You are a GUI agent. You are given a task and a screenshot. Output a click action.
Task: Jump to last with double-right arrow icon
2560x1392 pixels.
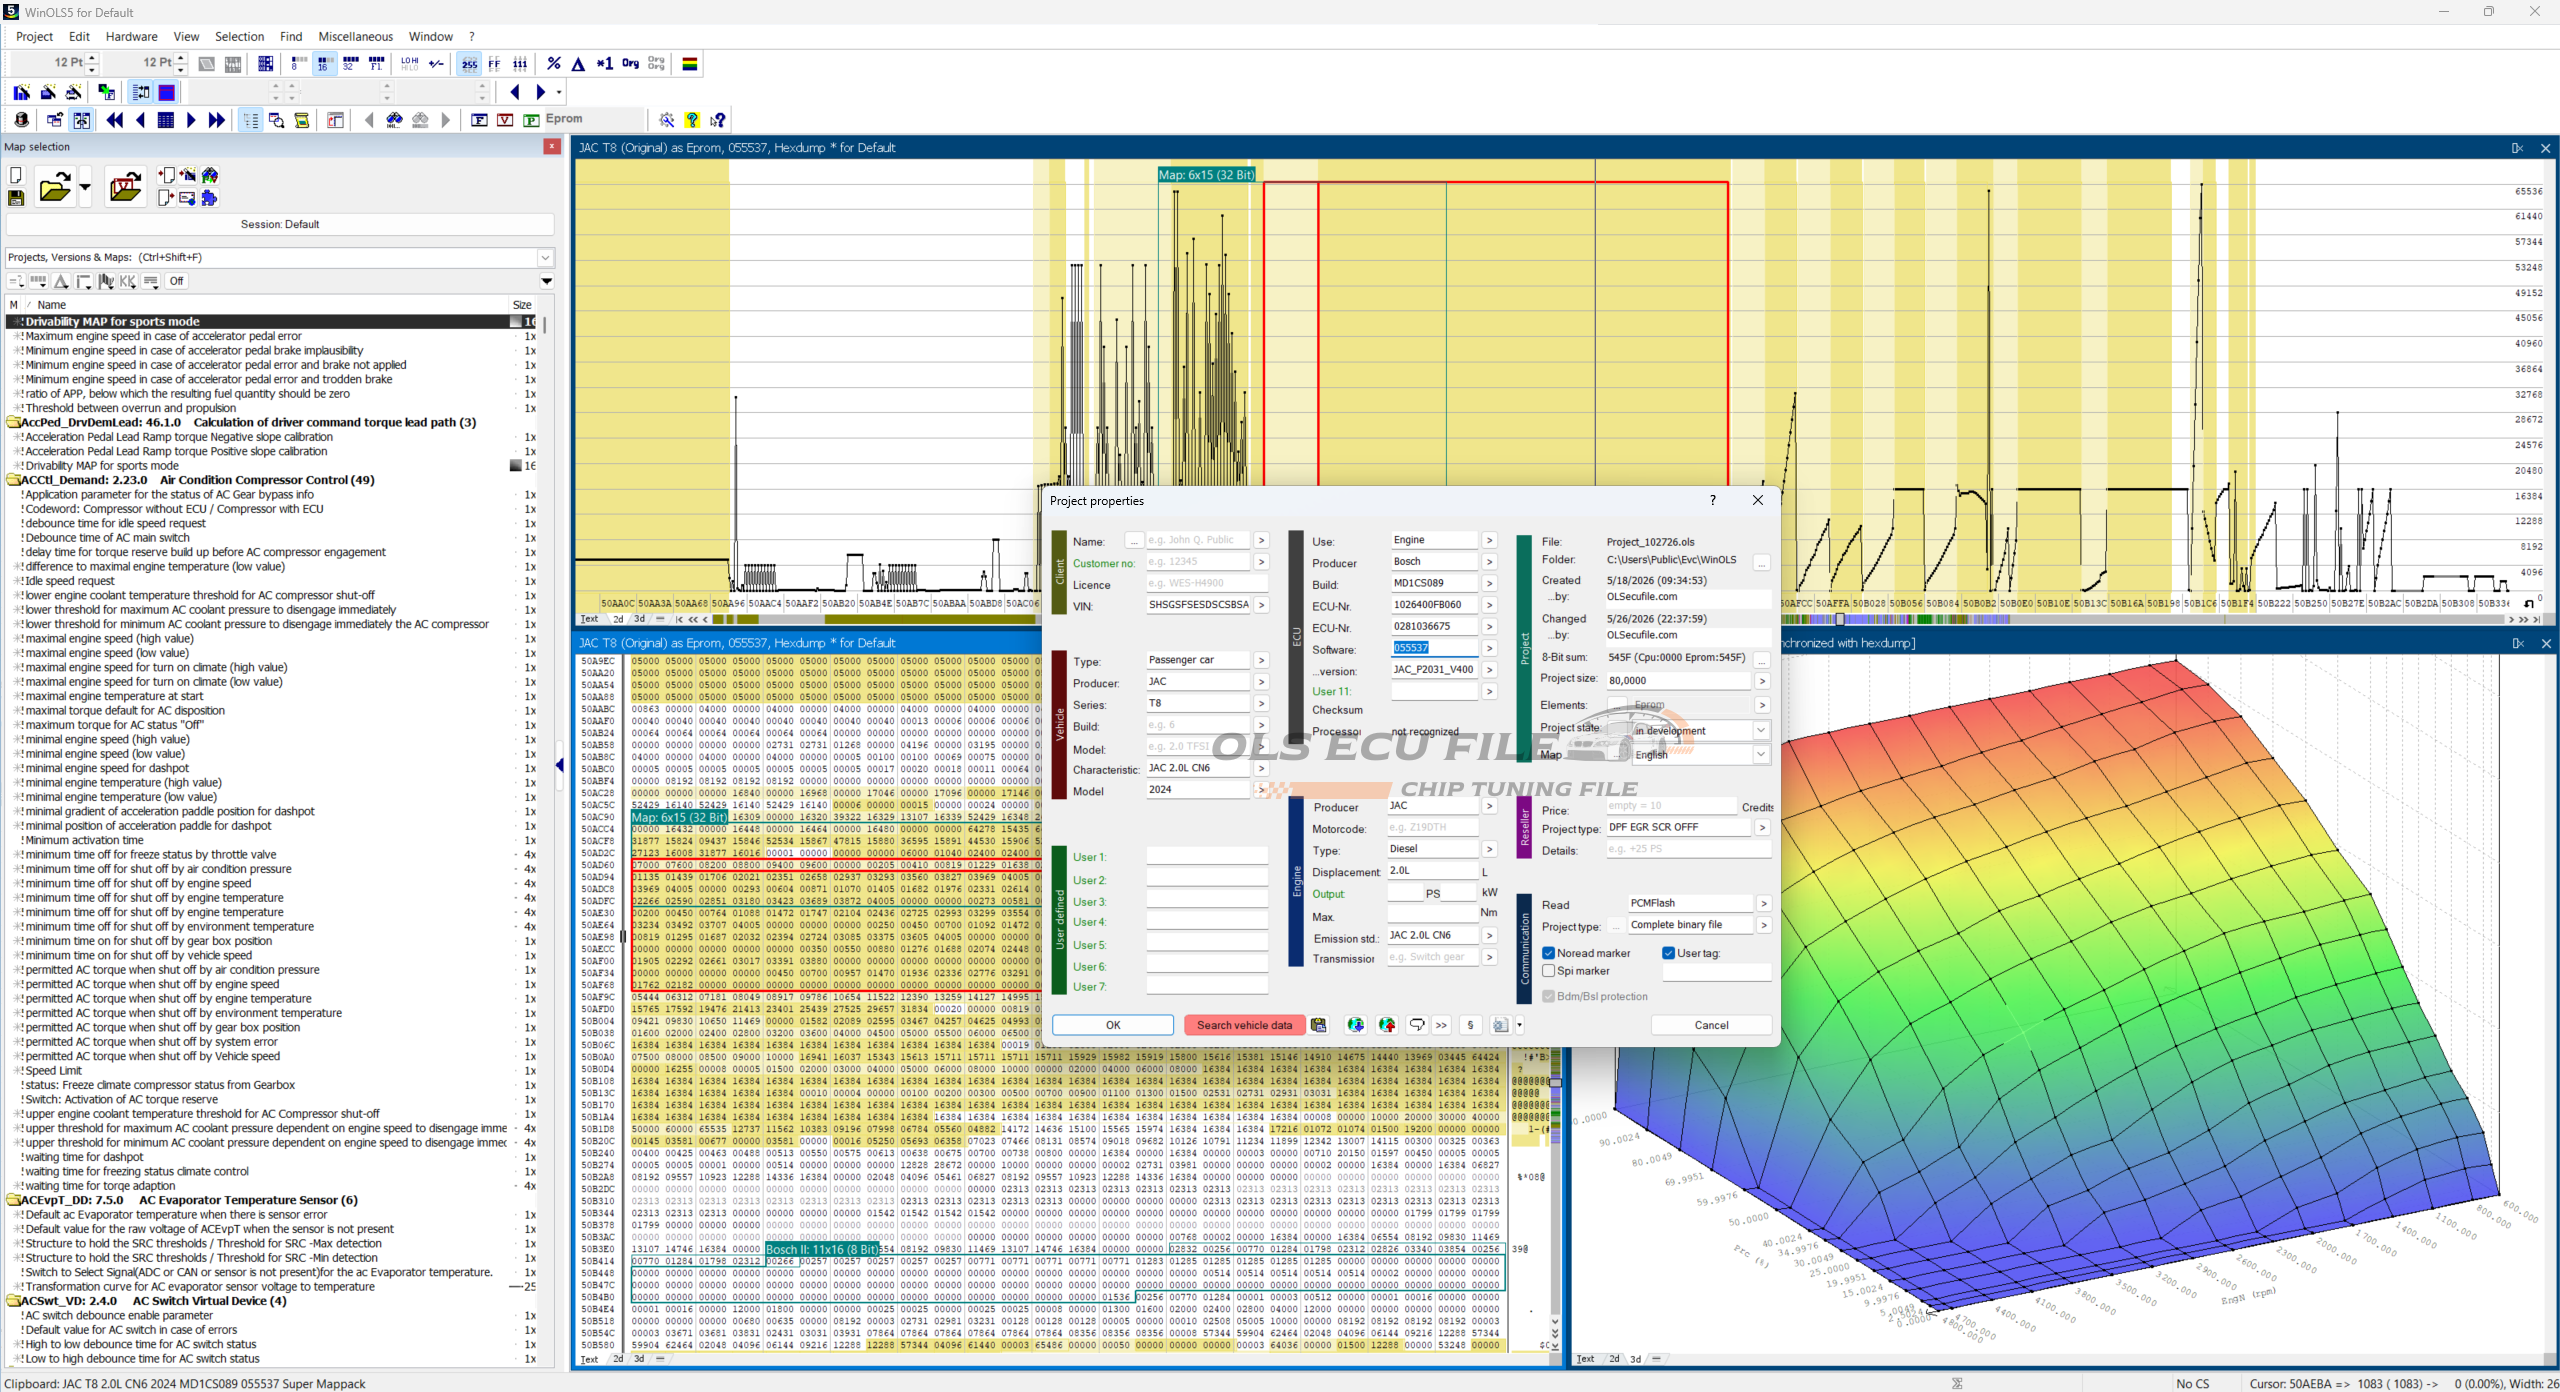click(216, 120)
